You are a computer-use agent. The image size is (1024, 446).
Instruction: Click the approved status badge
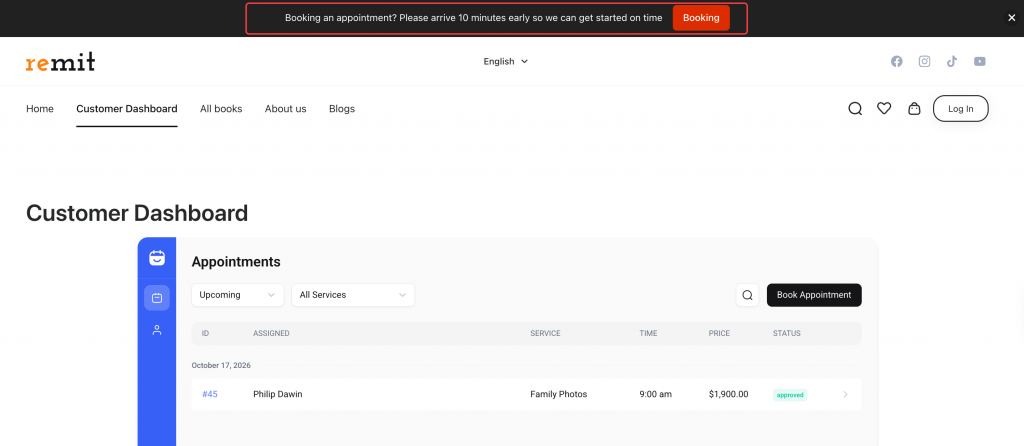[790, 395]
